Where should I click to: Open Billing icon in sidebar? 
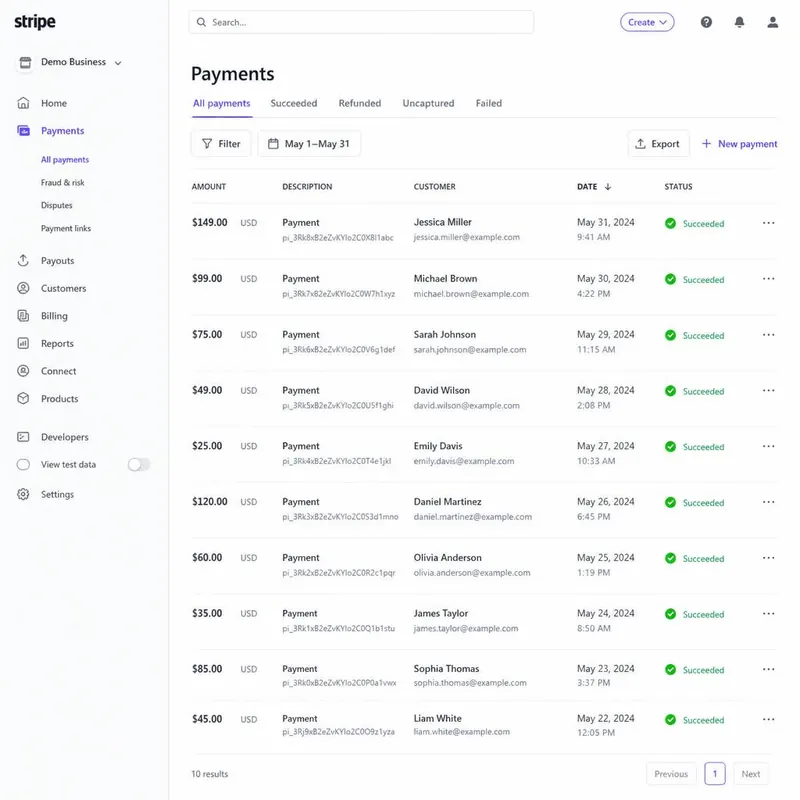(x=23, y=316)
